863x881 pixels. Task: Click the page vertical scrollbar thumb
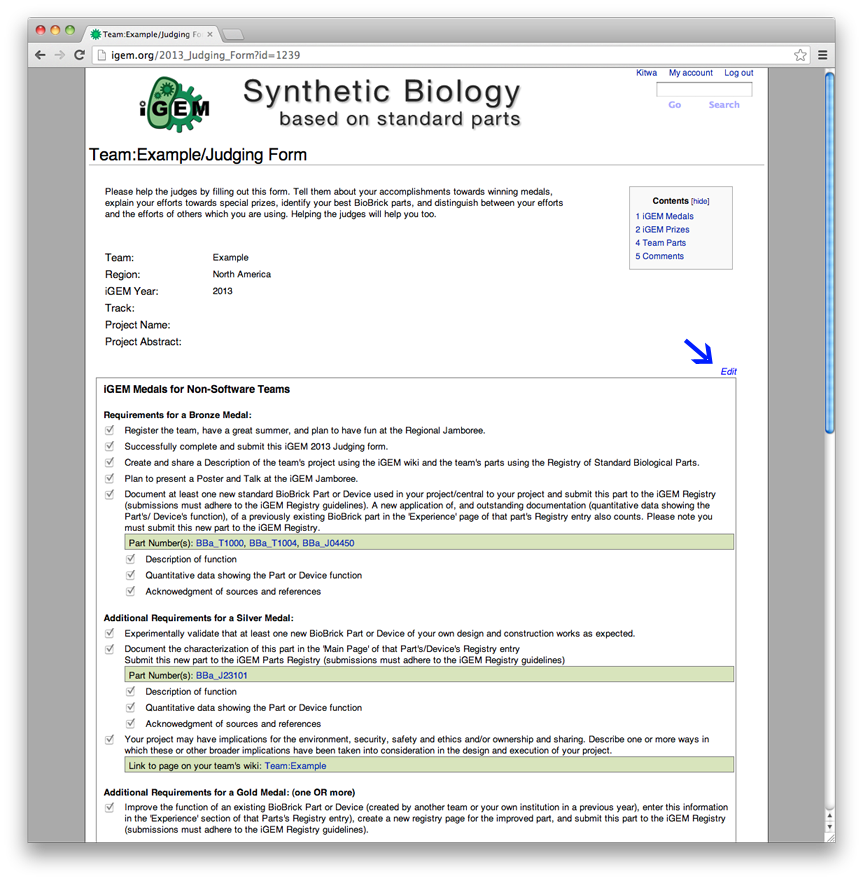point(829,253)
